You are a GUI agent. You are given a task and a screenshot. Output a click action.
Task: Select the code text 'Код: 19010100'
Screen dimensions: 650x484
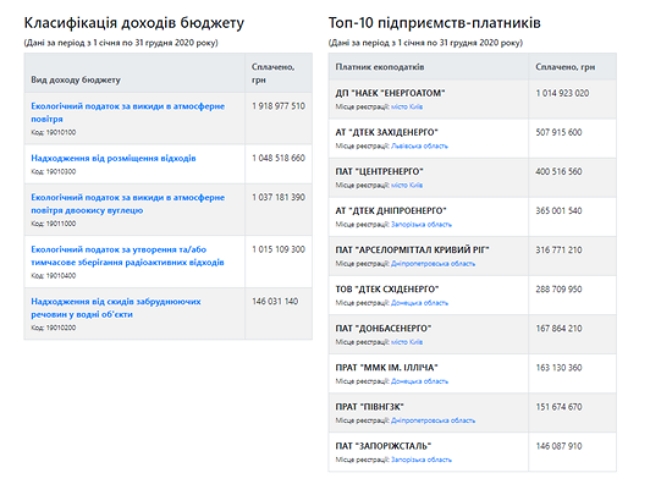53,133
